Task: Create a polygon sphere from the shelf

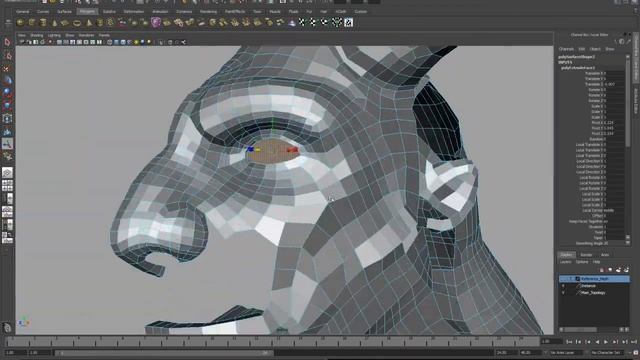Action: pyautogui.click(x=20, y=23)
